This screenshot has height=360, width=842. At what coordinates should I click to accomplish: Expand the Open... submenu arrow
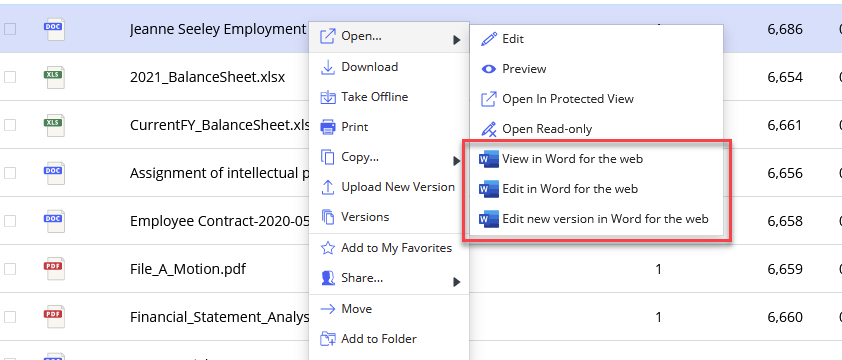click(x=456, y=40)
